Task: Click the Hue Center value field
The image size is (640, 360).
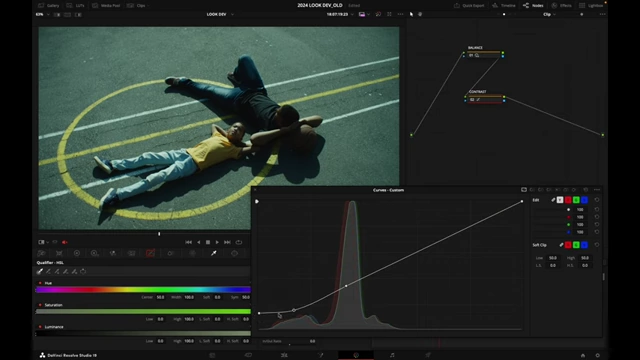Action: 160,297
